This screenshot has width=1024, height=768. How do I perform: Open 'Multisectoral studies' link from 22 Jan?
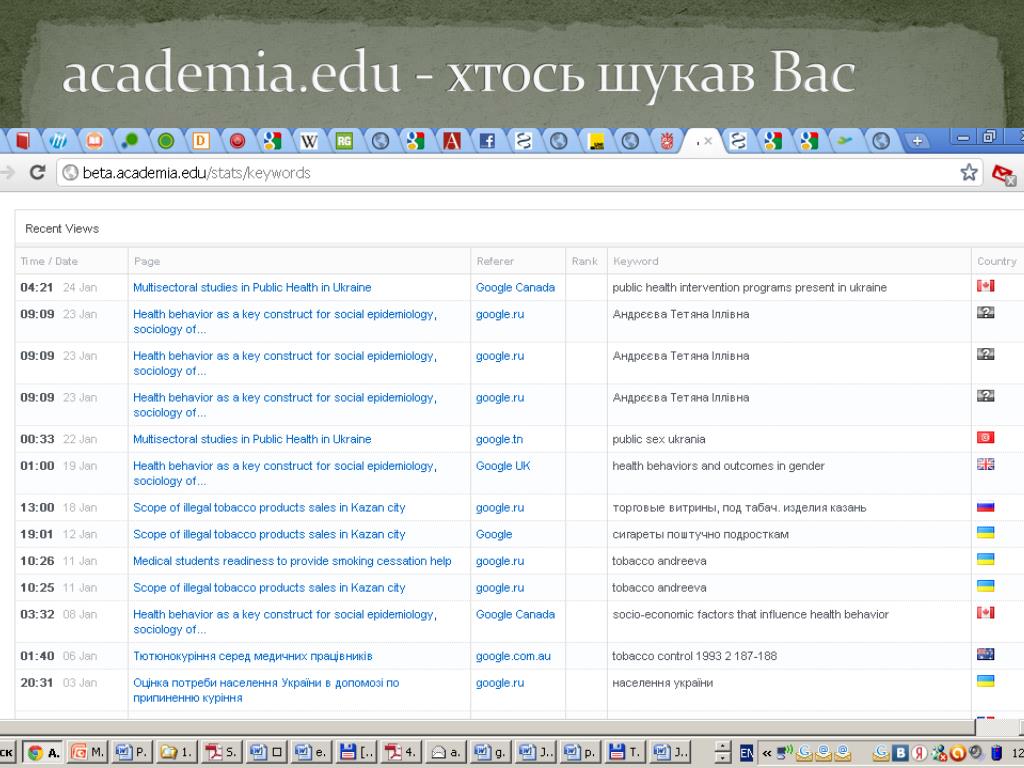(x=252, y=439)
